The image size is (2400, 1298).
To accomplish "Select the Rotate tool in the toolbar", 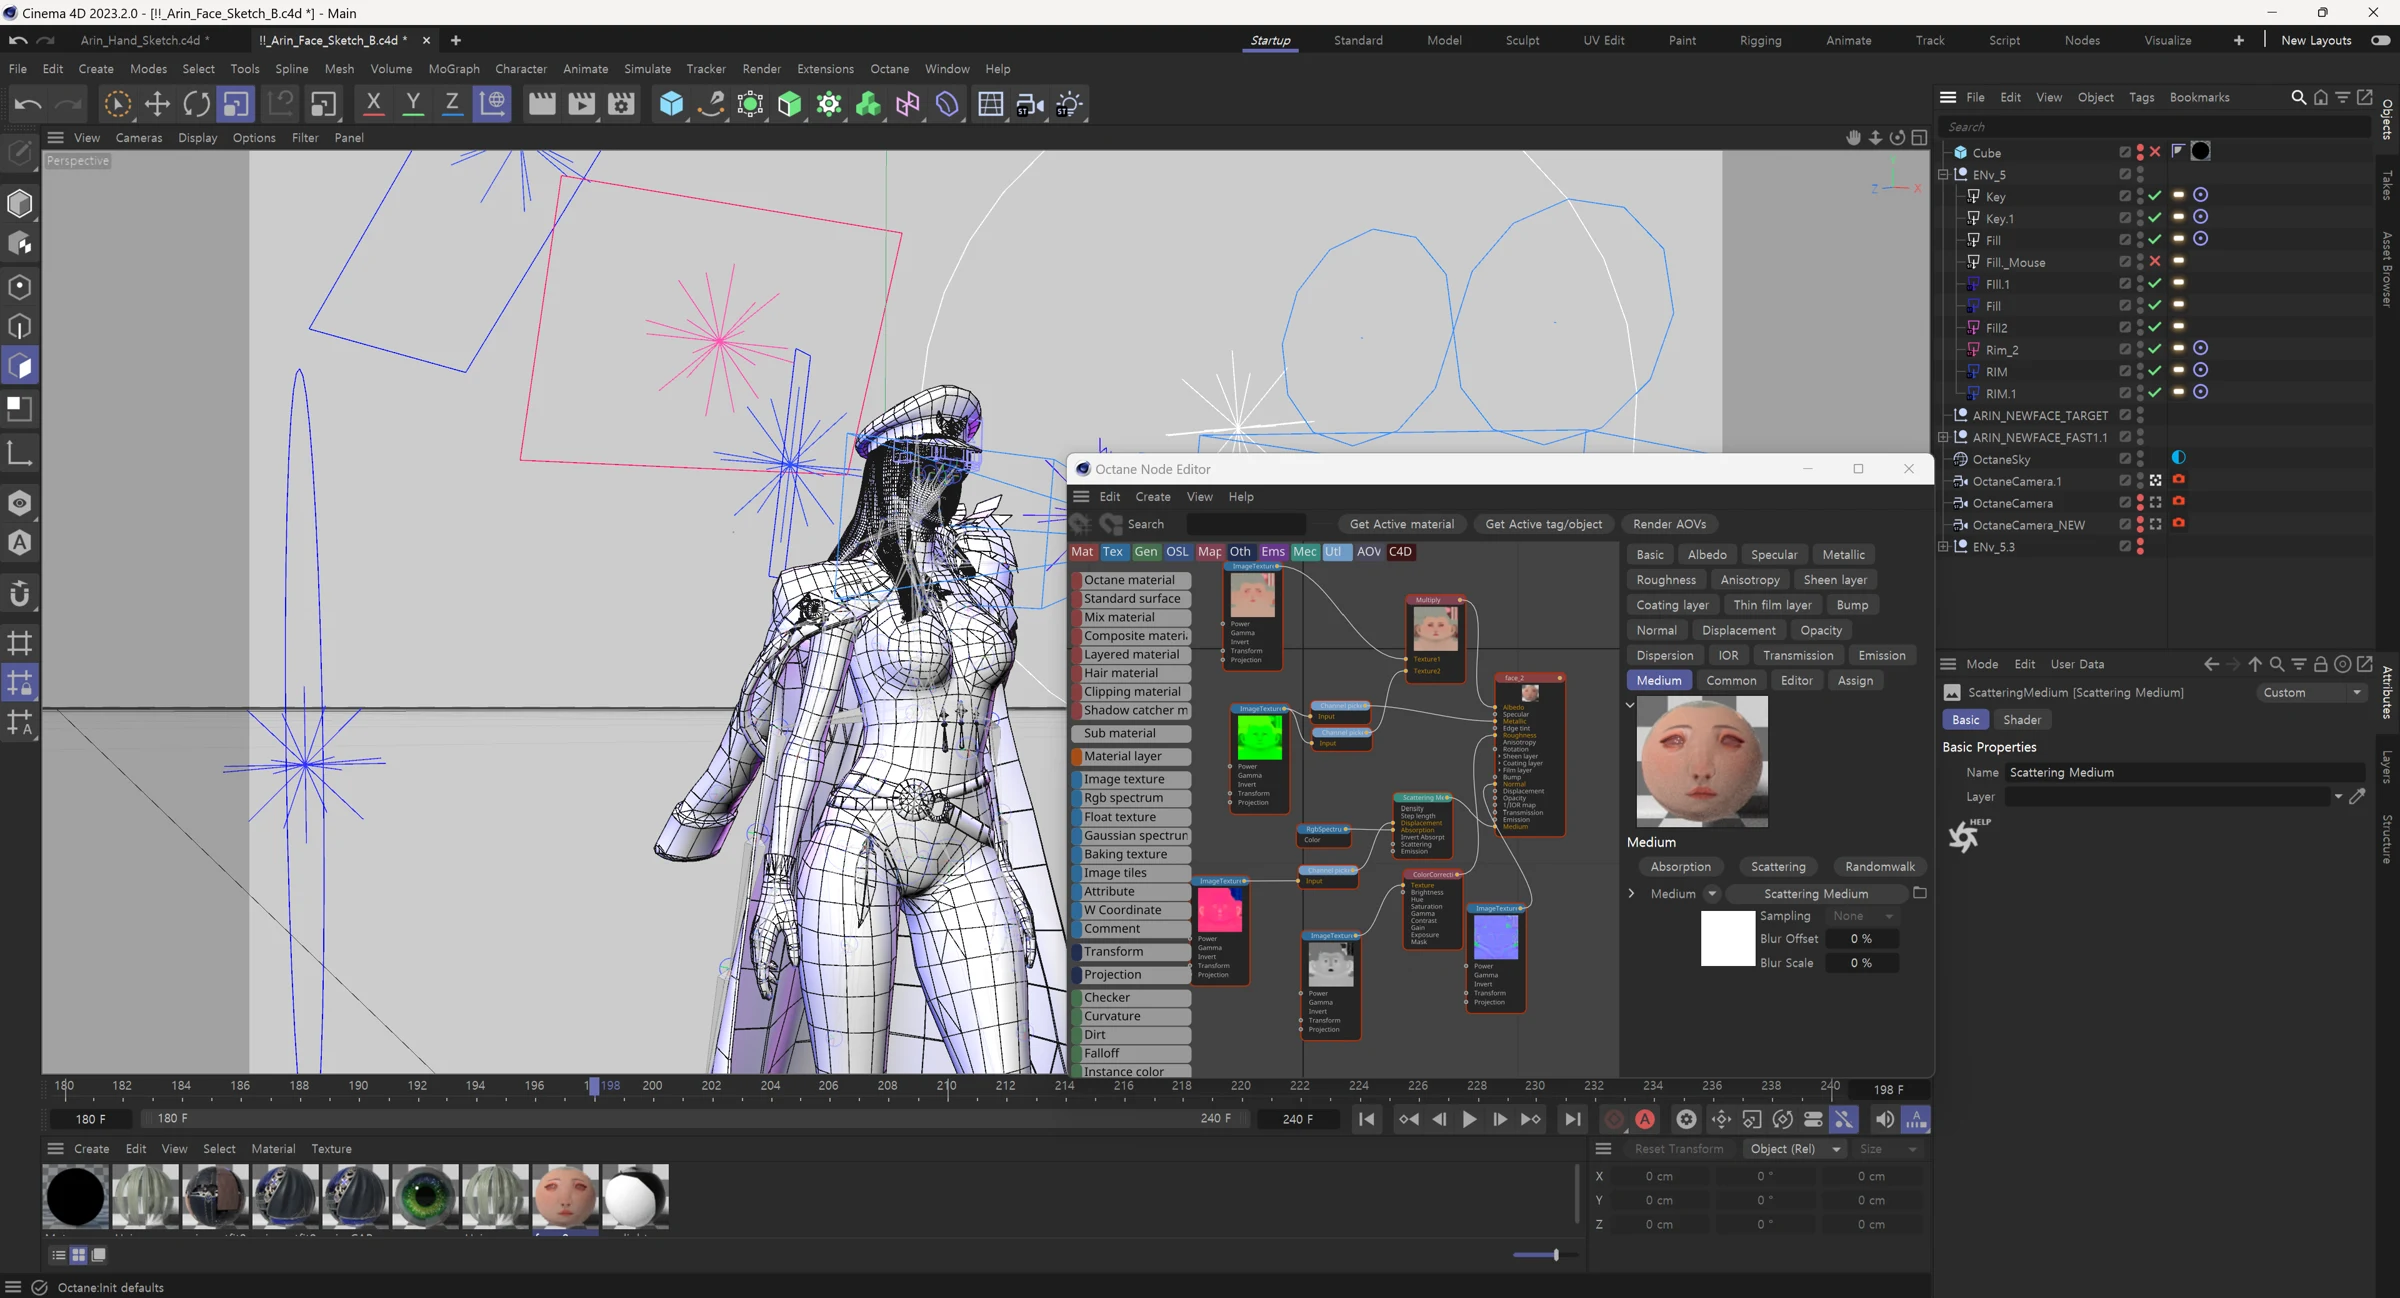I will tap(197, 104).
